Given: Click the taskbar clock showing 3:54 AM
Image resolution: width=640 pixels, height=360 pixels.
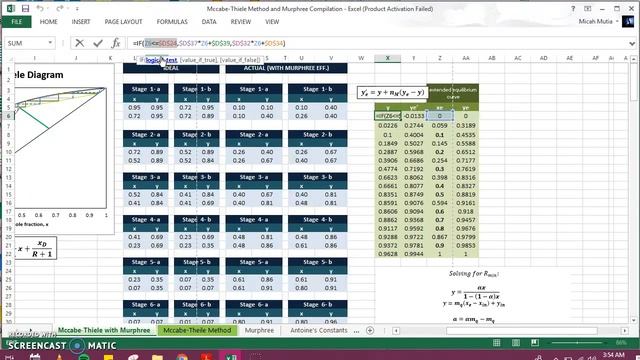Looking at the screenshot, I should [613, 355].
